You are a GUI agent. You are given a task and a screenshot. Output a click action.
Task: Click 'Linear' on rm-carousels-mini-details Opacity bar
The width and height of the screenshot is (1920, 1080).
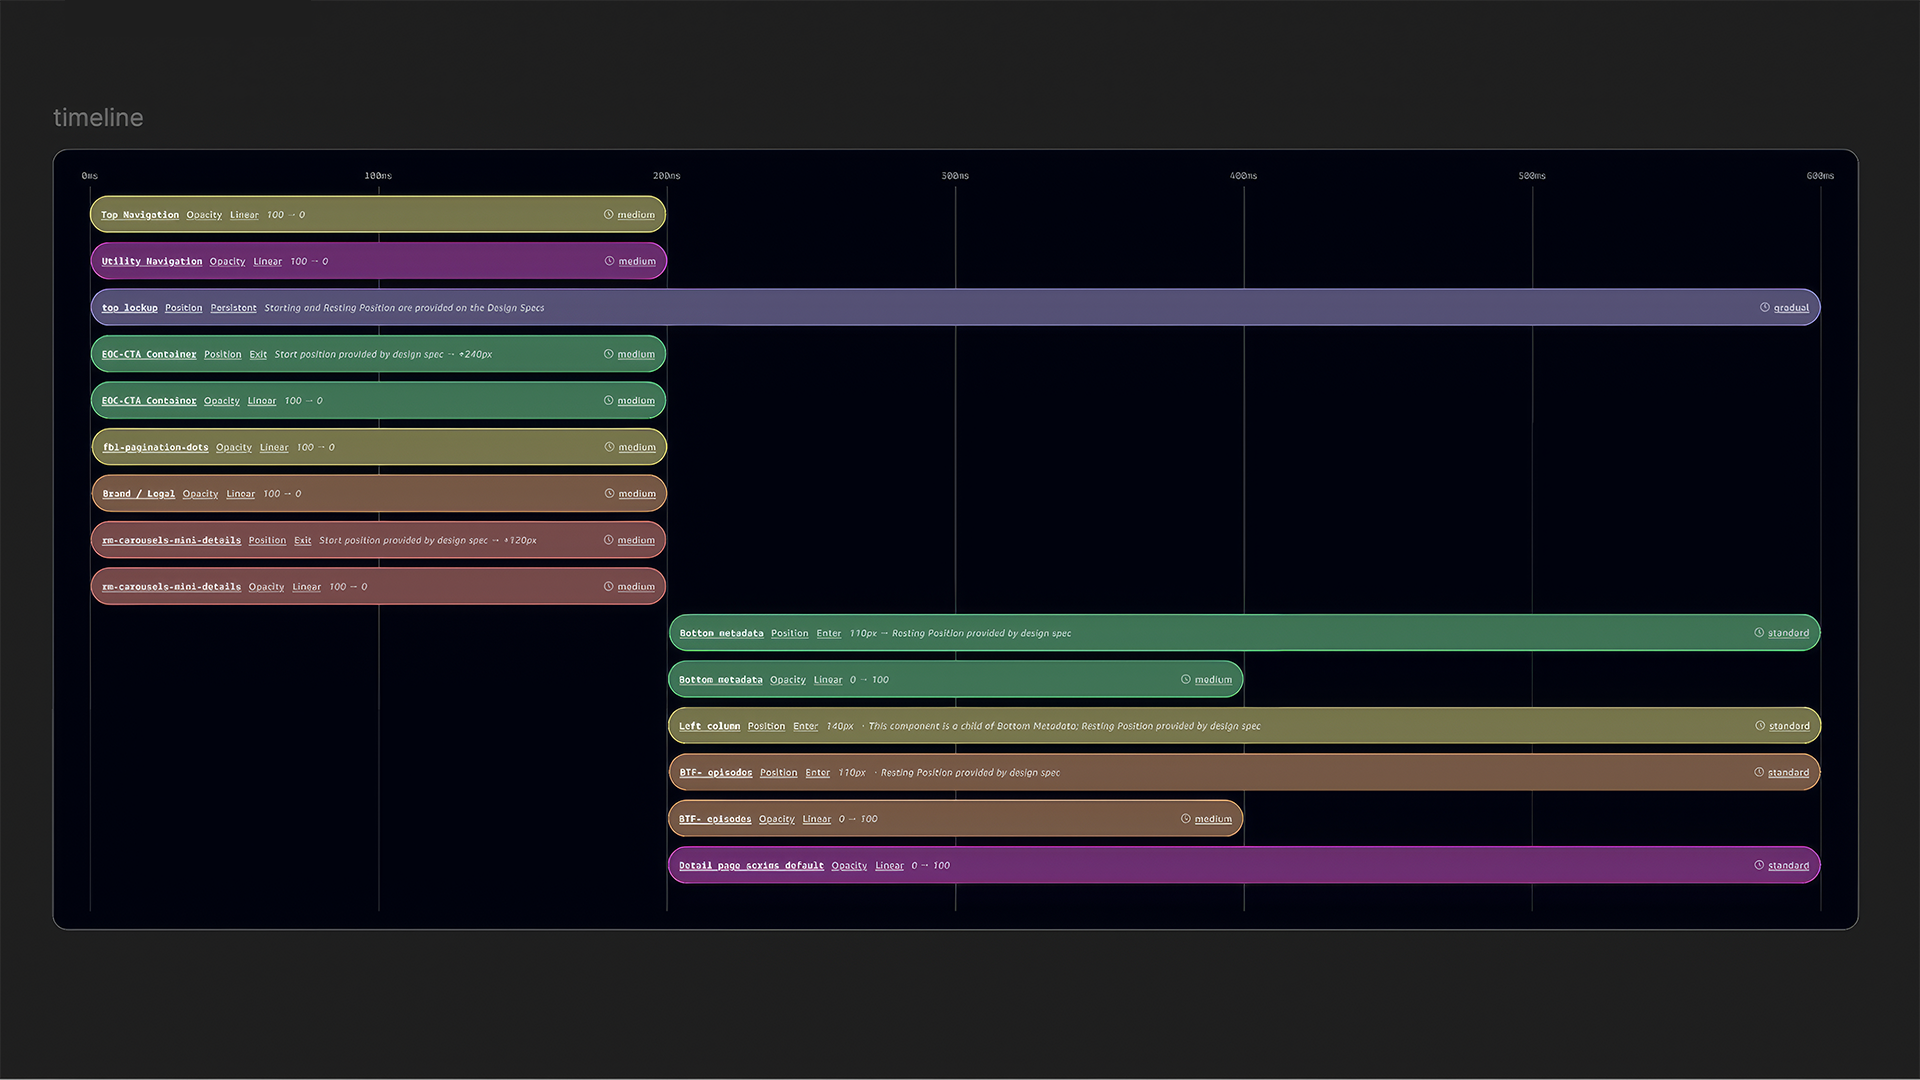(307, 587)
